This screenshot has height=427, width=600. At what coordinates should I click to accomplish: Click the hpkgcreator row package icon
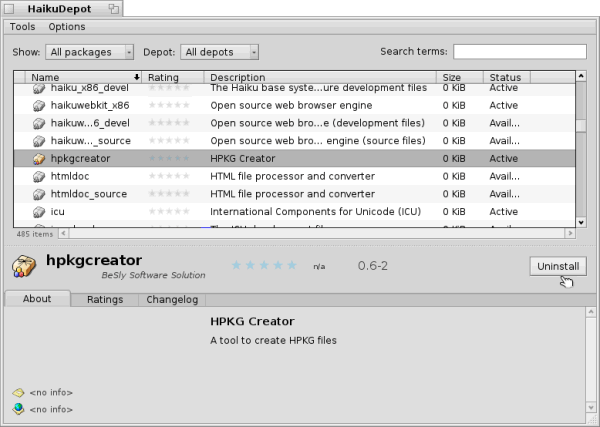click(40, 159)
